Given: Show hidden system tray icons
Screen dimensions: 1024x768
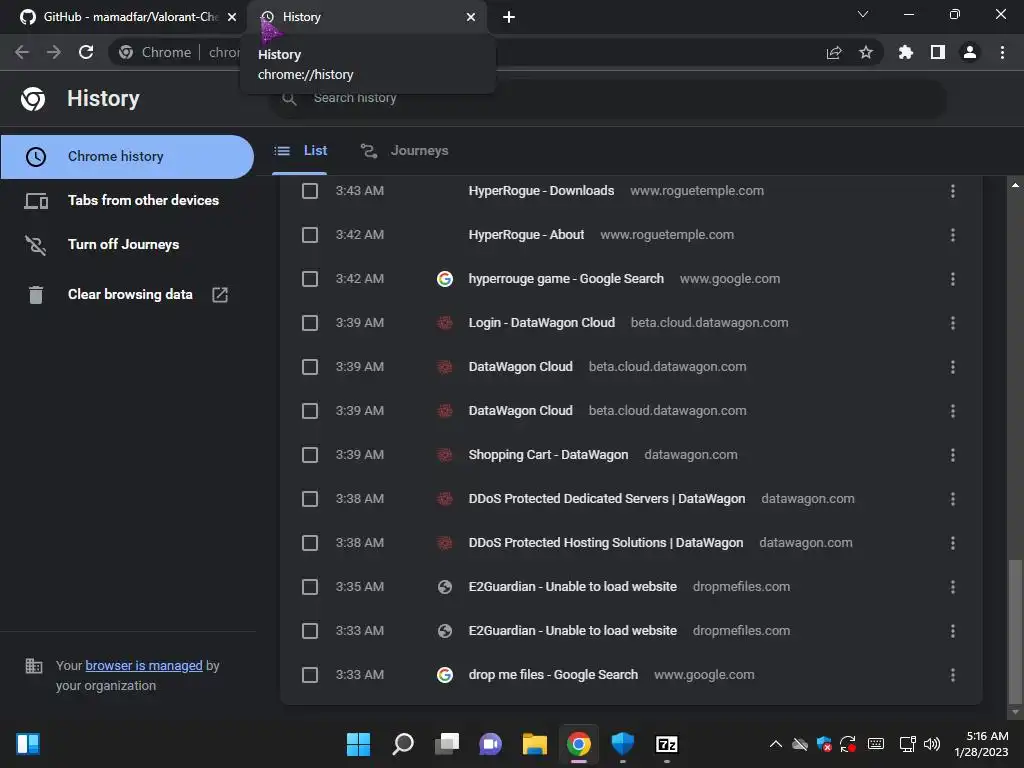Looking at the screenshot, I should [x=775, y=744].
